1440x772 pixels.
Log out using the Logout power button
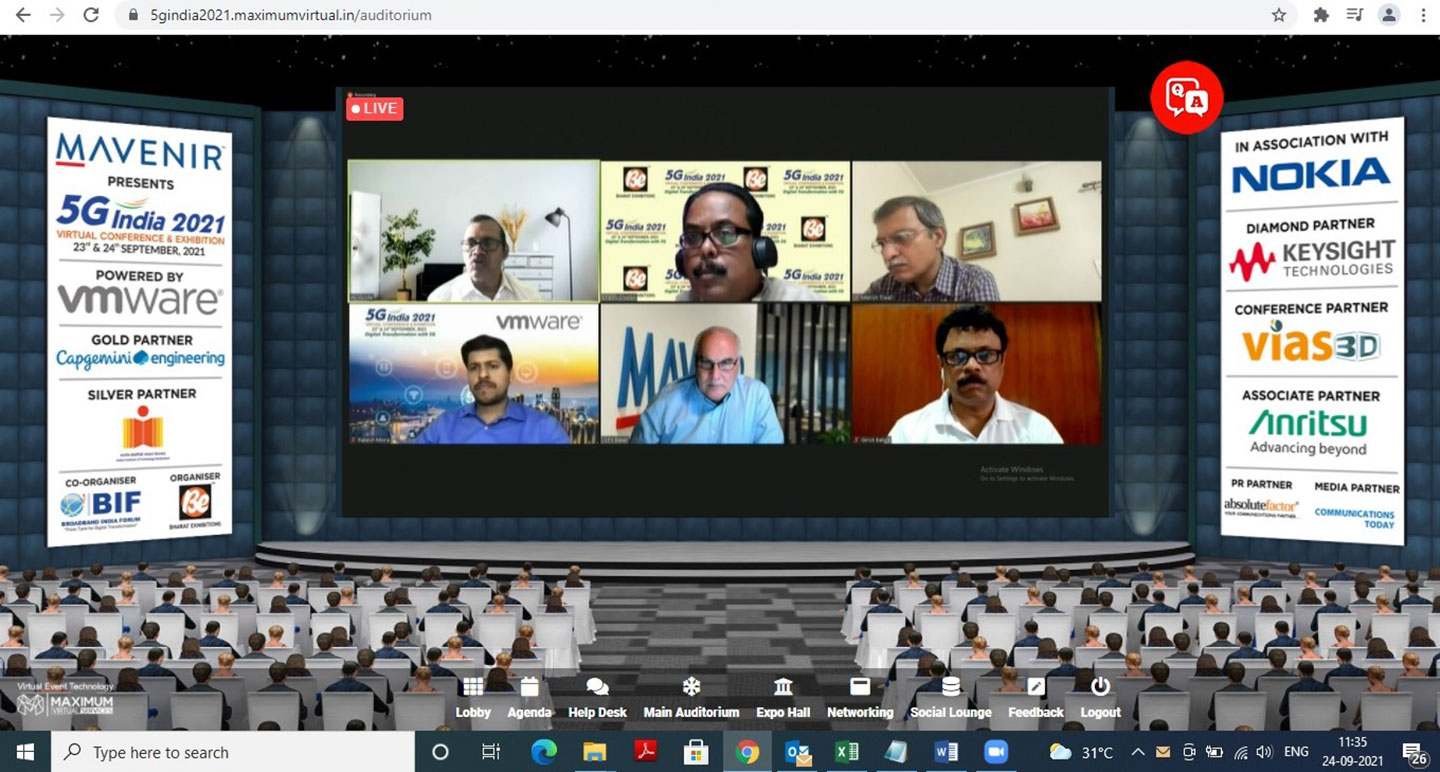tap(1100, 698)
